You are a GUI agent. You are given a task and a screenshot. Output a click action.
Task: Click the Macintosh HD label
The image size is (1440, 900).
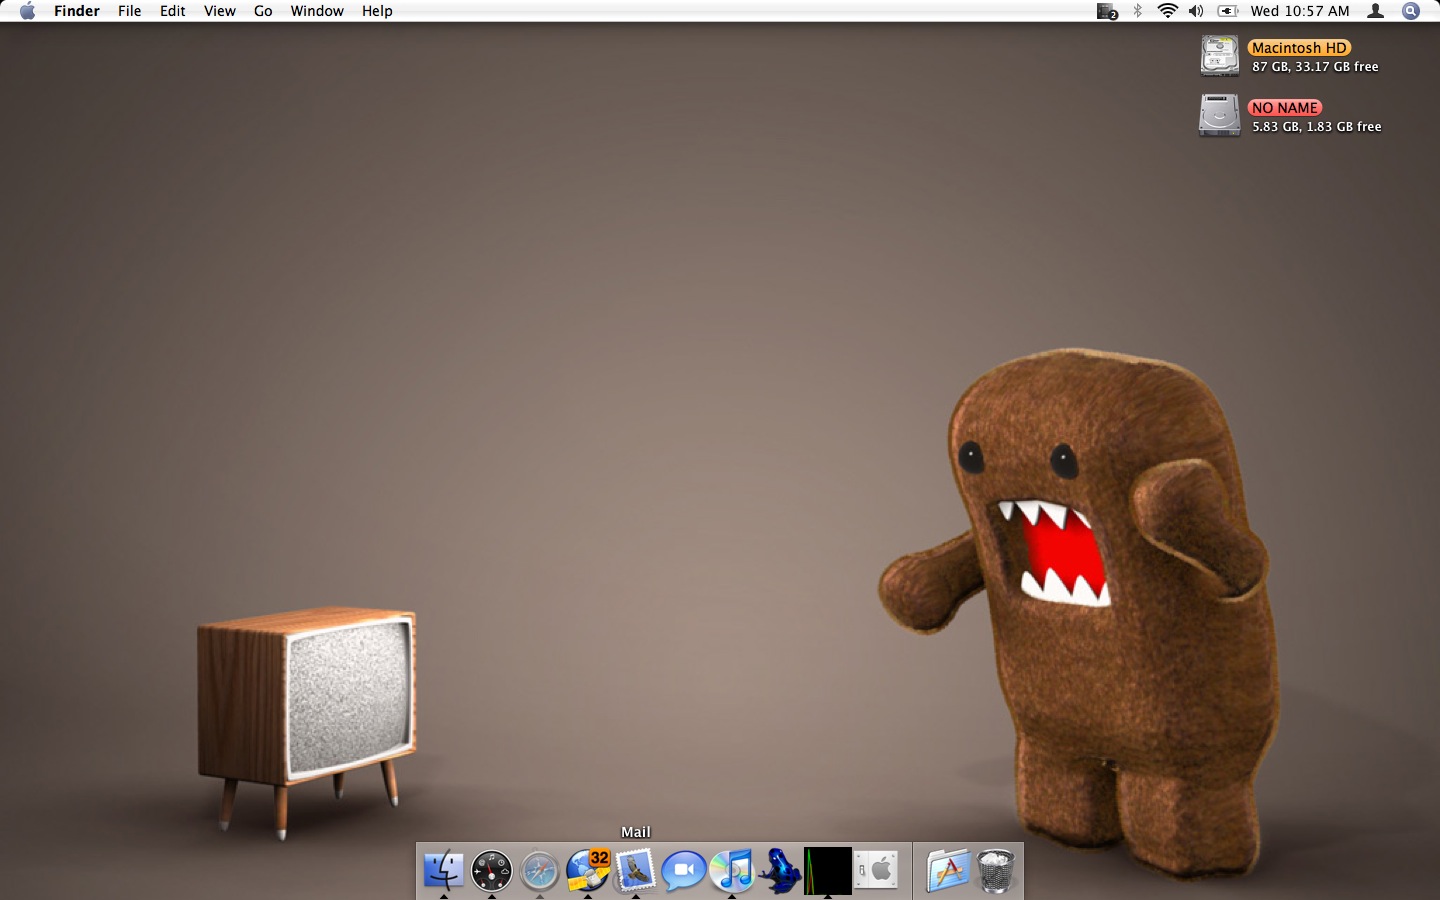tap(1299, 48)
